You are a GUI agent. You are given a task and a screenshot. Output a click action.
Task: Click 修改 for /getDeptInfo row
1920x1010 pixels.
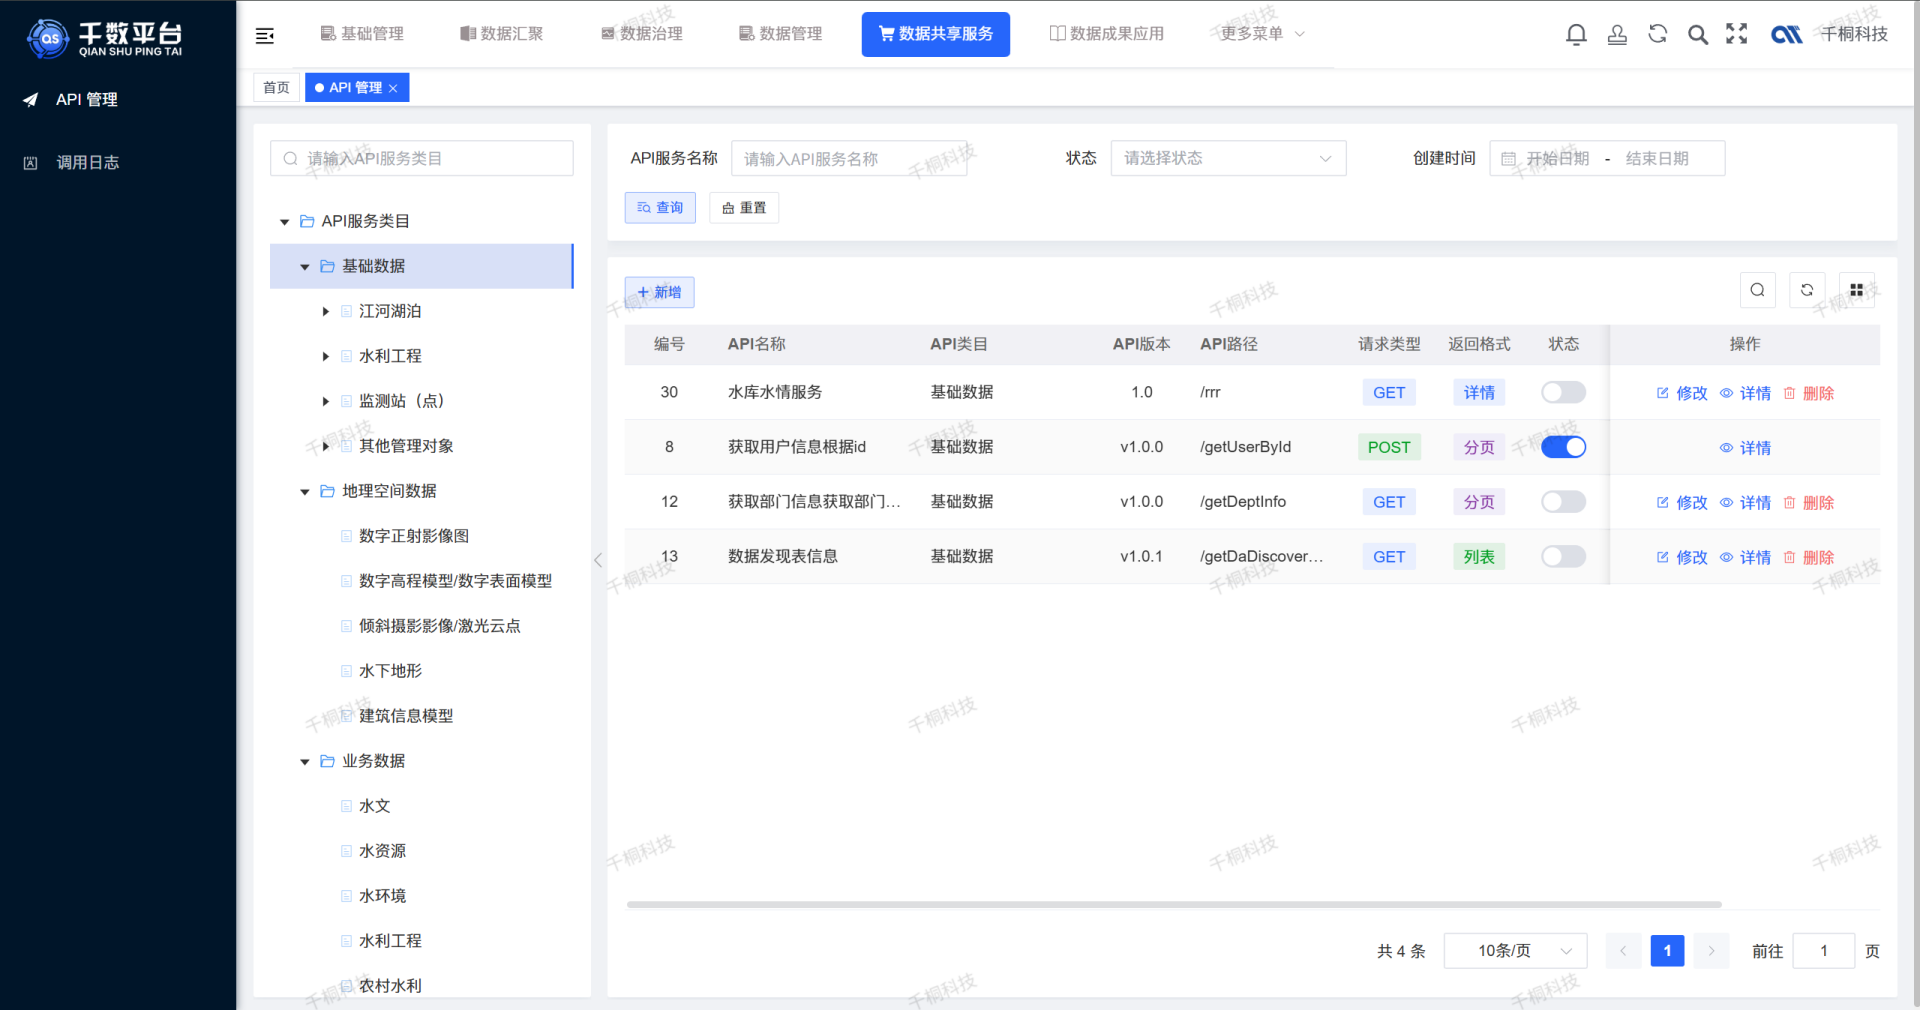1682,502
